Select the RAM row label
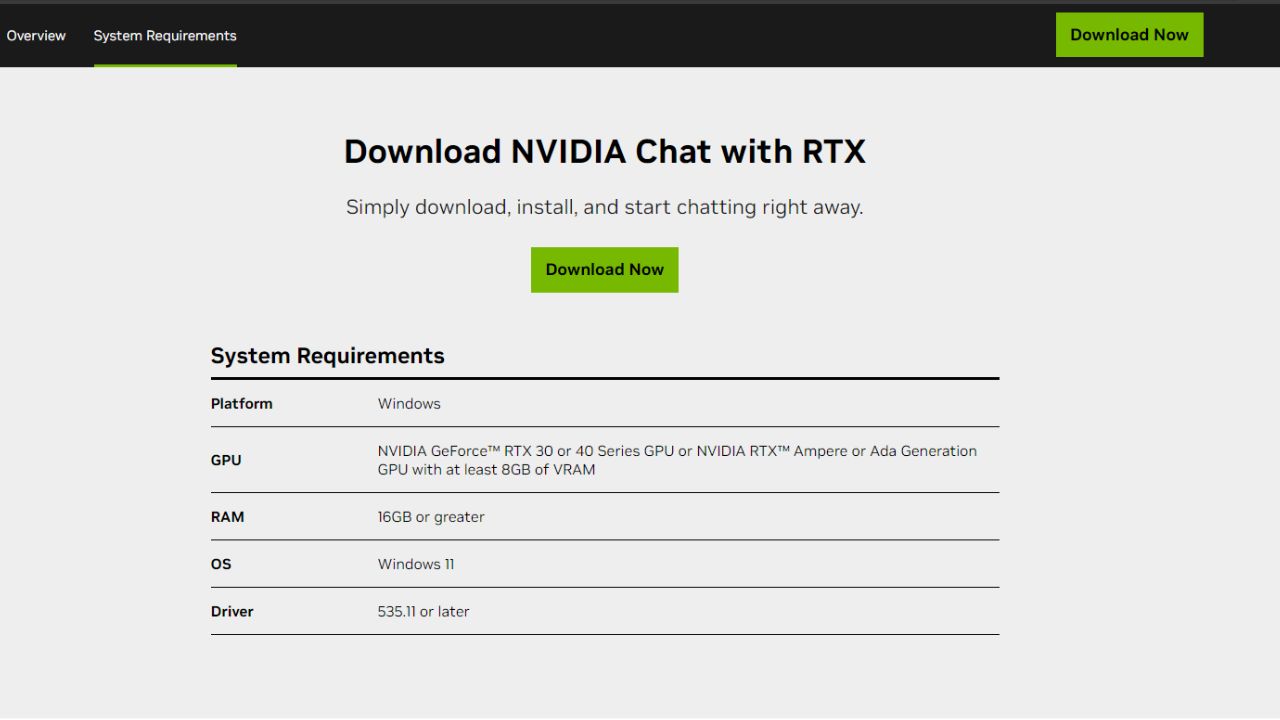Viewport: 1280px width, 720px height. click(227, 517)
